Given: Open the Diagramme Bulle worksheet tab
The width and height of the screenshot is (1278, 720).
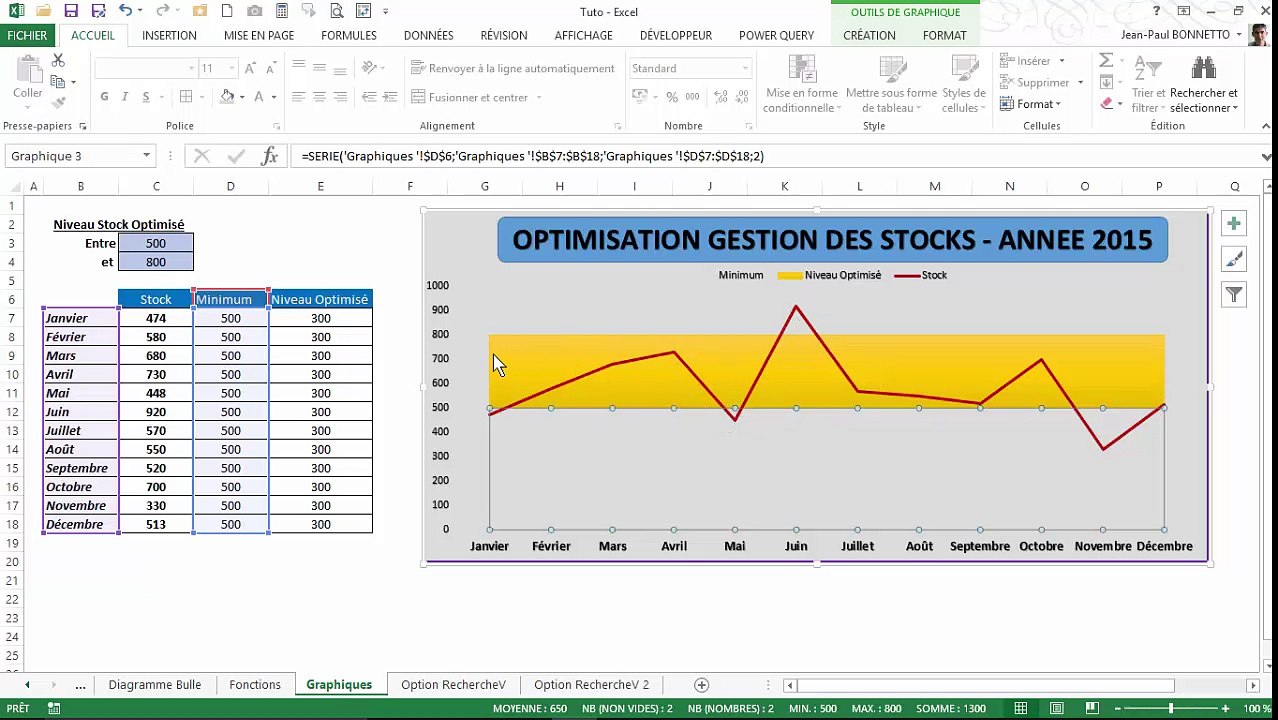Looking at the screenshot, I should click(x=155, y=685).
